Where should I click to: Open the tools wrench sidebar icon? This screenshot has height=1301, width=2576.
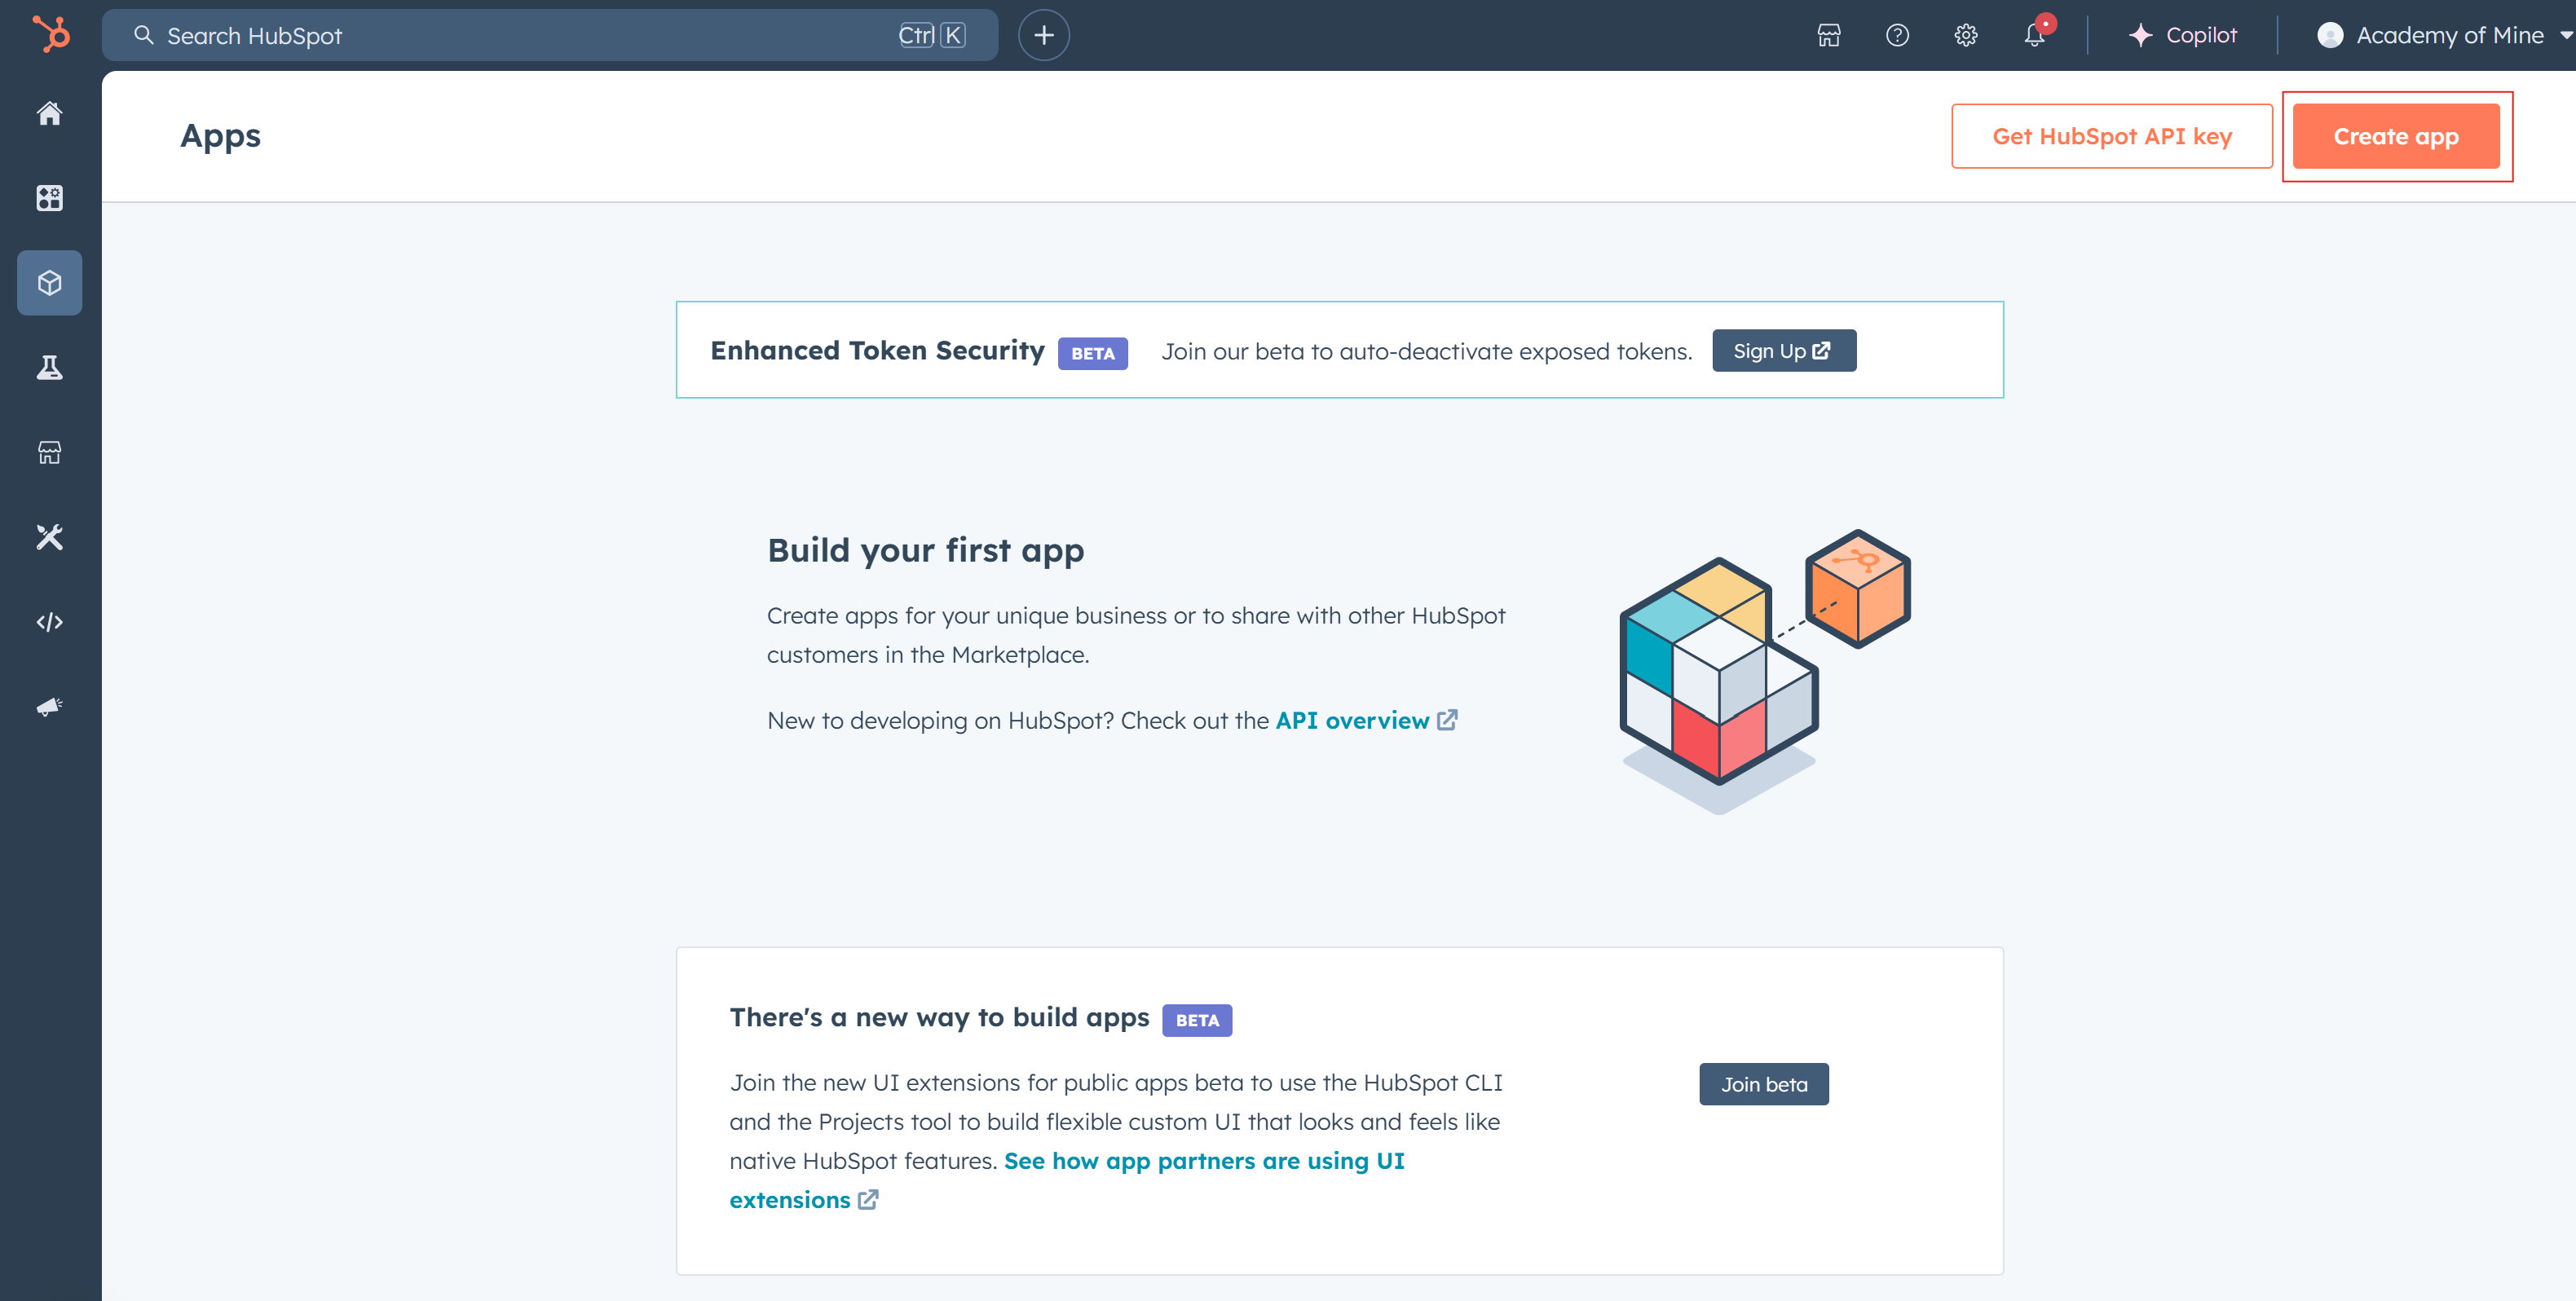point(49,537)
